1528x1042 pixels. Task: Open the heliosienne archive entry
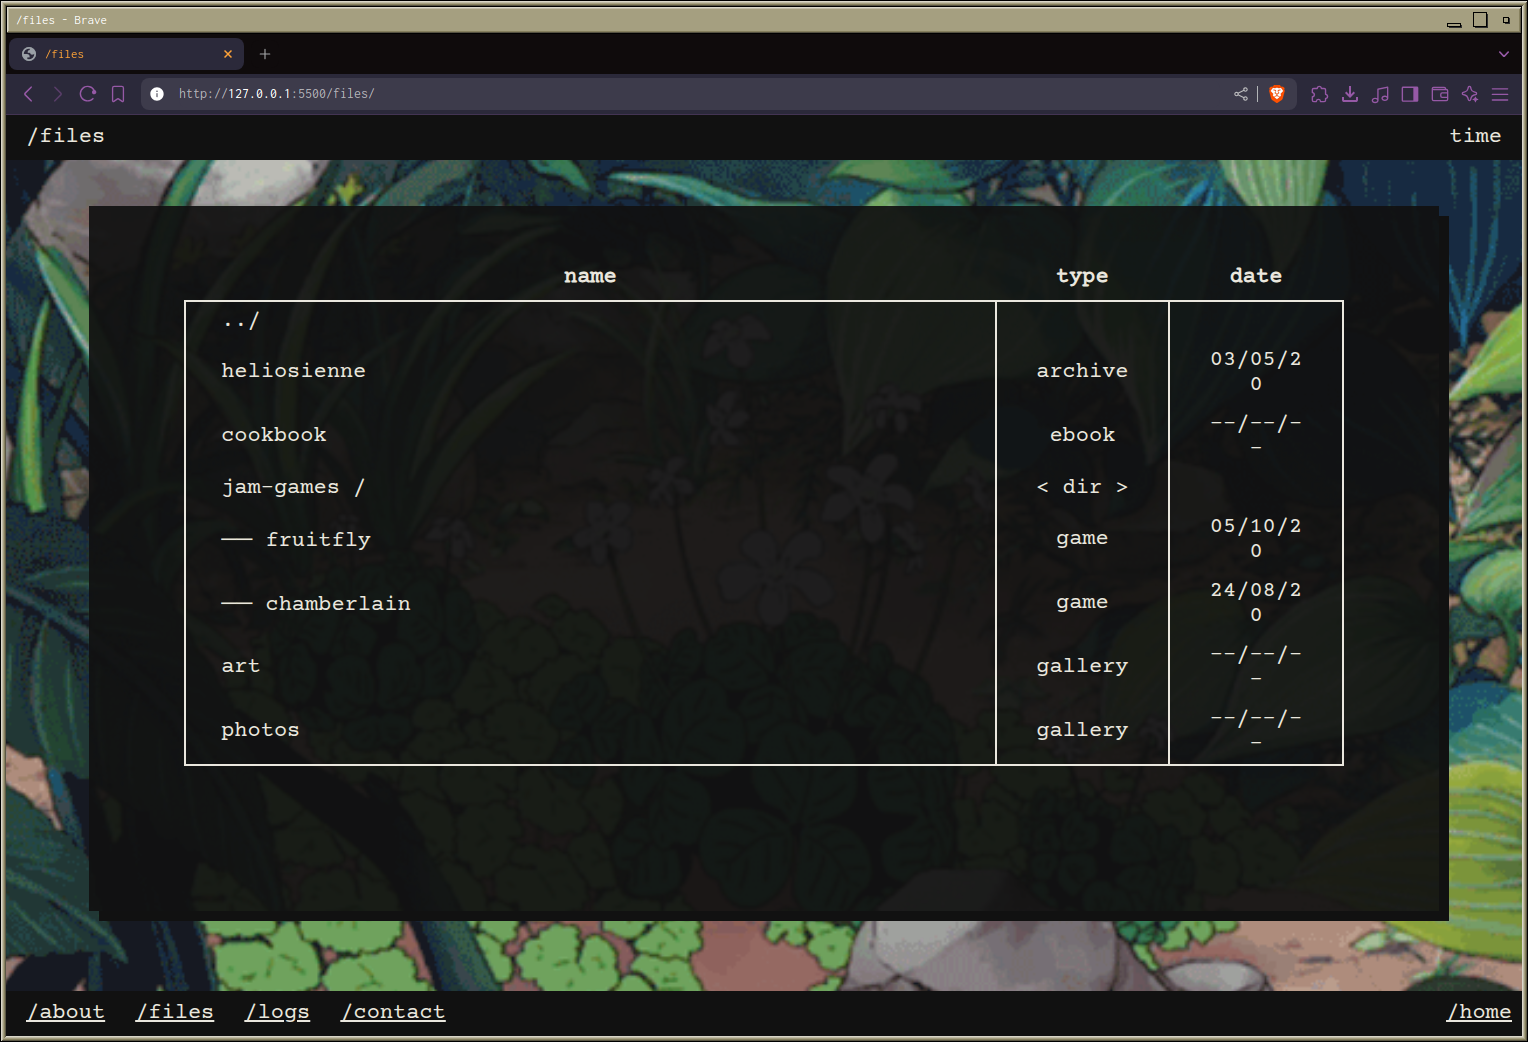pos(293,371)
